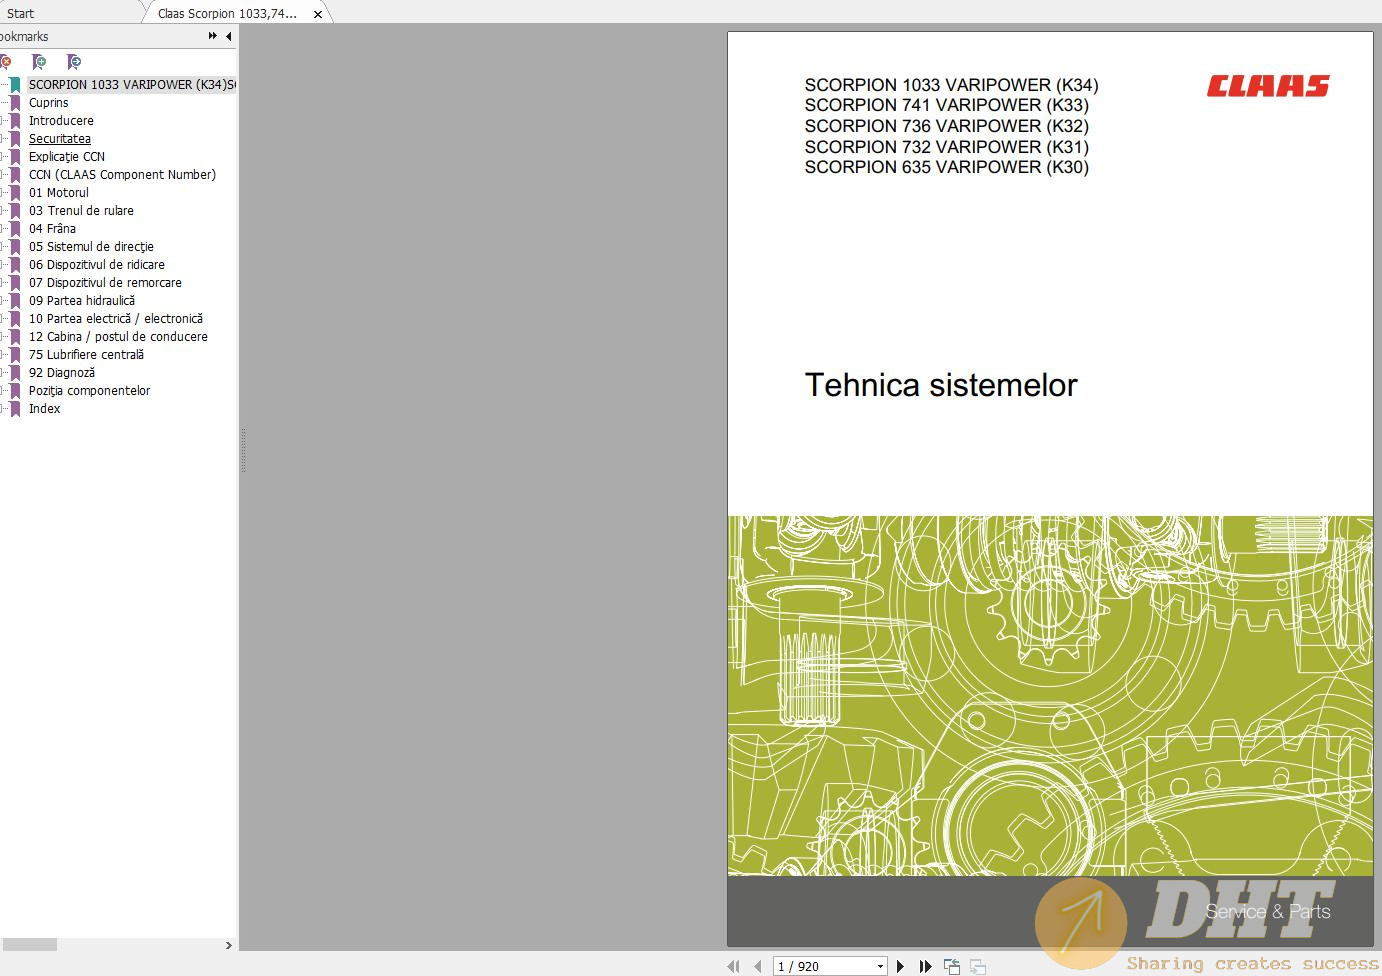Screen dimensions: 1382x976
Task: Open the 05 Sistemul de direcţie bookmark
Action: click(91, 247)
